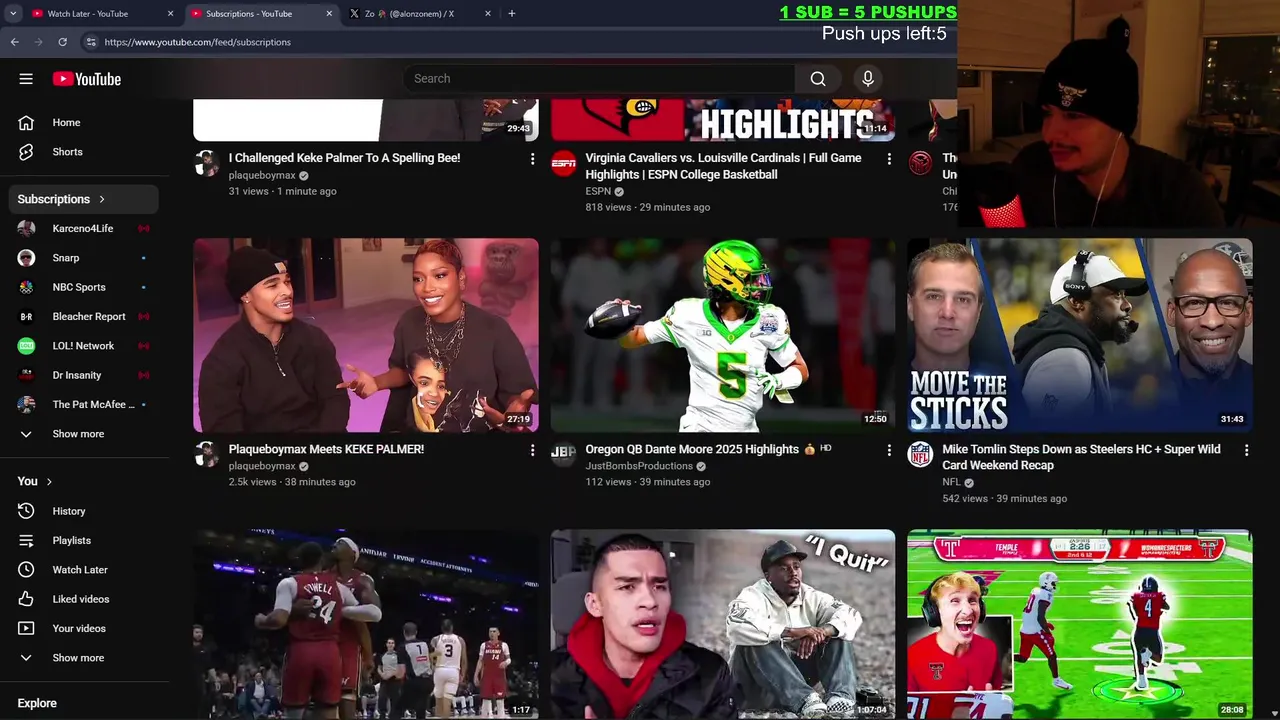Image resolution: width=1280 pixels, height=720 pixels.
Task: Open a new browser tab with plus
Action: click(512, 13)
